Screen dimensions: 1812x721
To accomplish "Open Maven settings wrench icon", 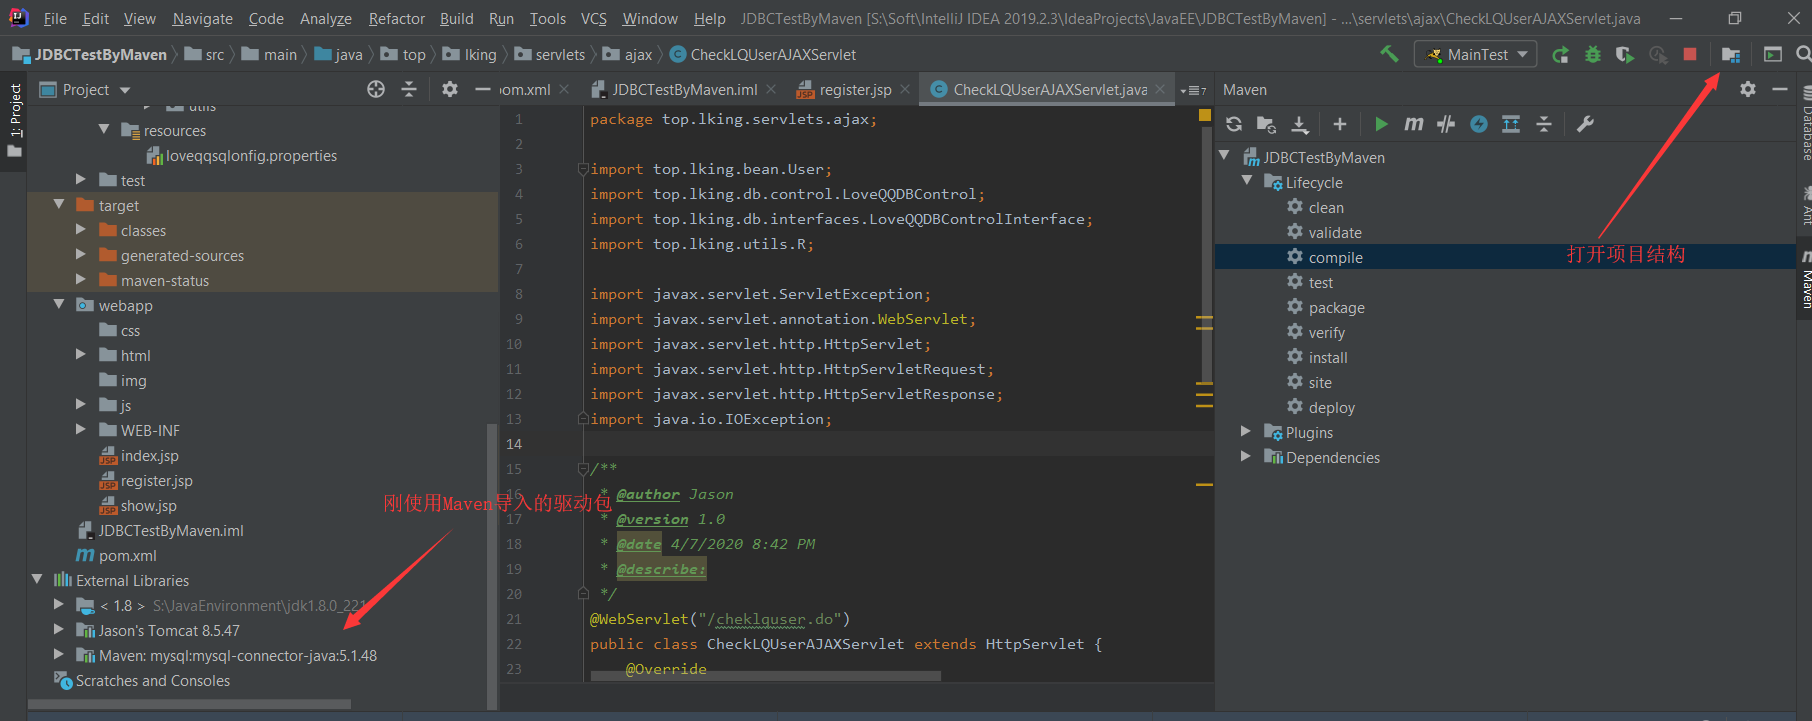I will point(1585,124).
